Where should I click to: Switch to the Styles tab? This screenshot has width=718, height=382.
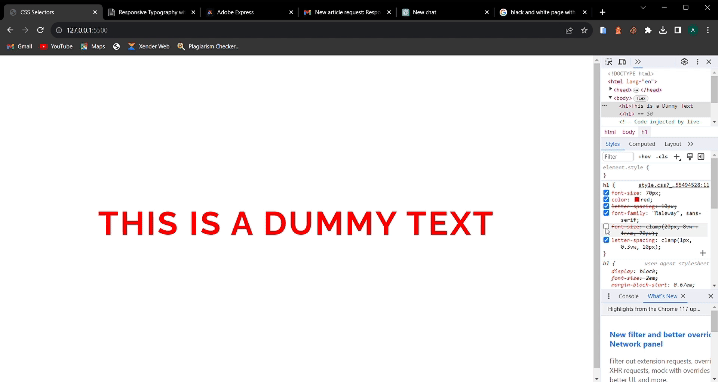[613, 144]
